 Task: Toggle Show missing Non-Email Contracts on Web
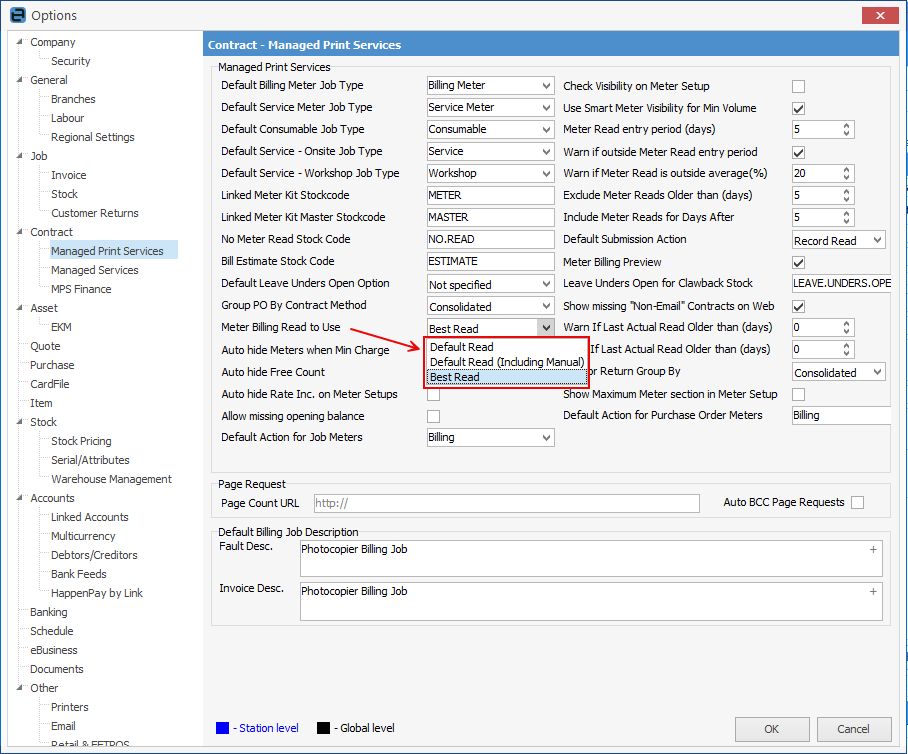coord(799,306)
